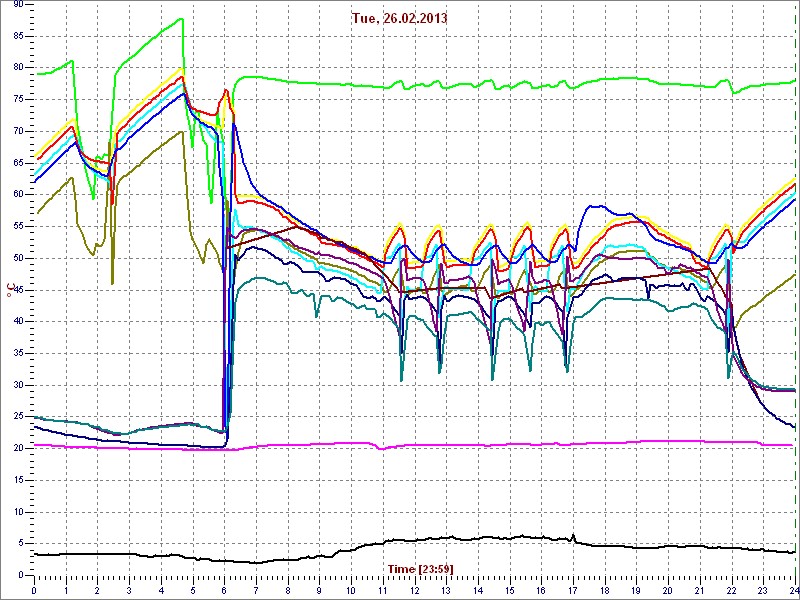Select the 85 value on the temperature axis

pyautogui.click(x=18, y=36)
